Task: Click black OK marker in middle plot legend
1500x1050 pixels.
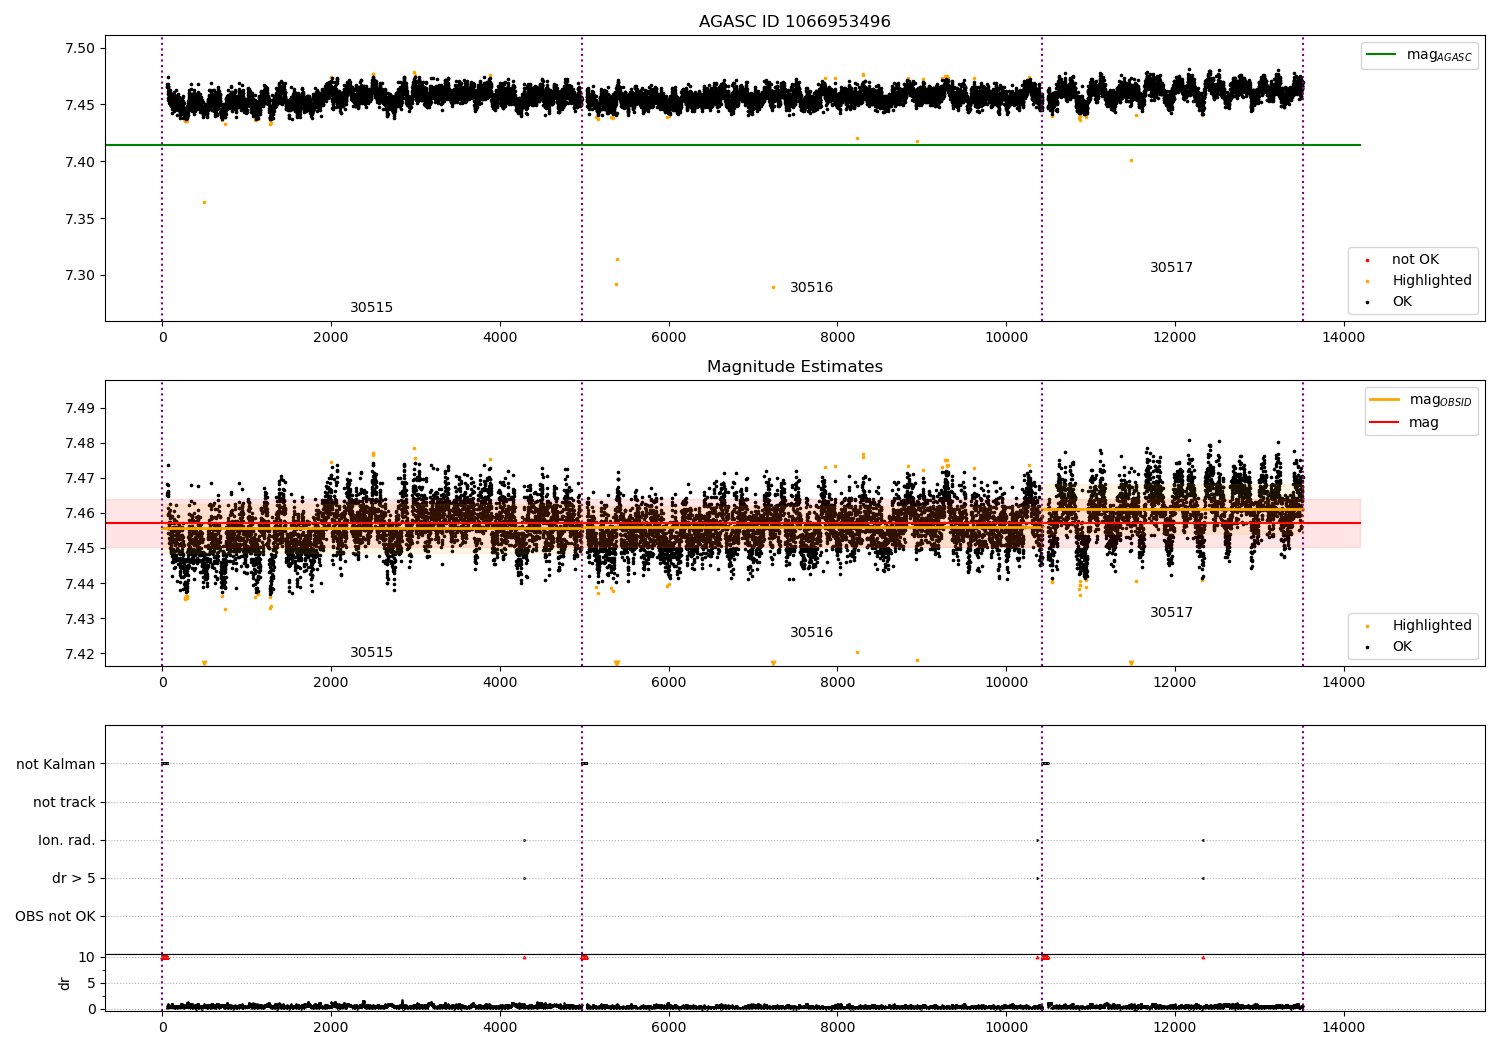Action: pos(1367,647)
